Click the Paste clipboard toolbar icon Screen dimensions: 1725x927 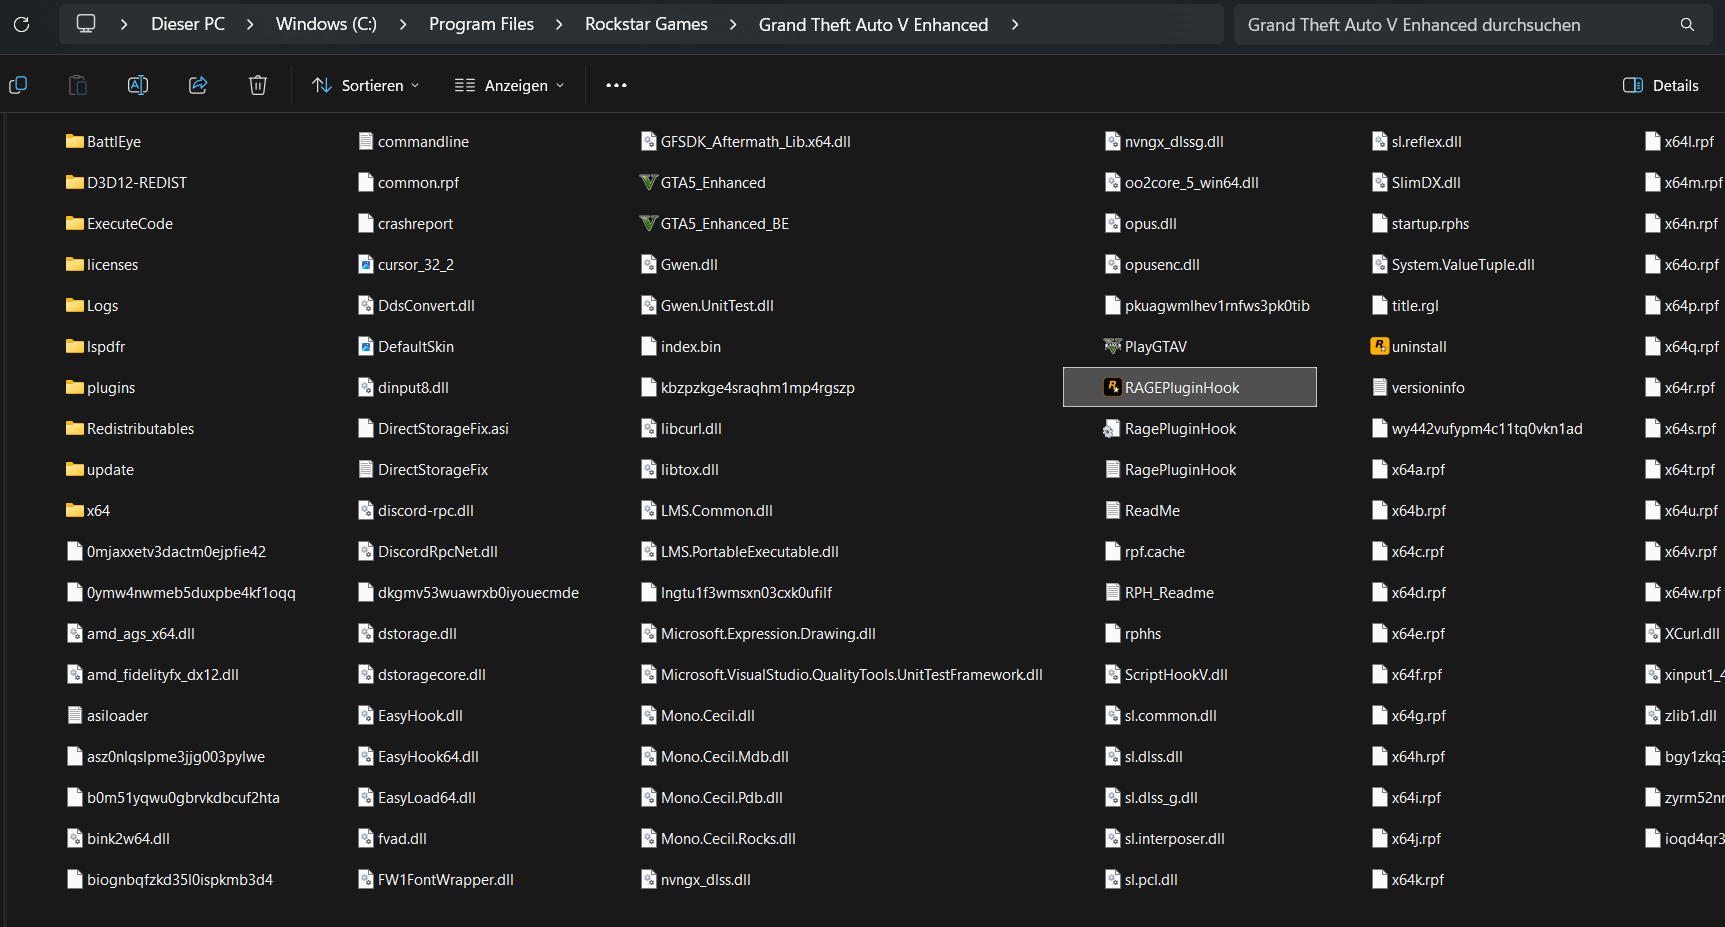click(x=78, y=85)
